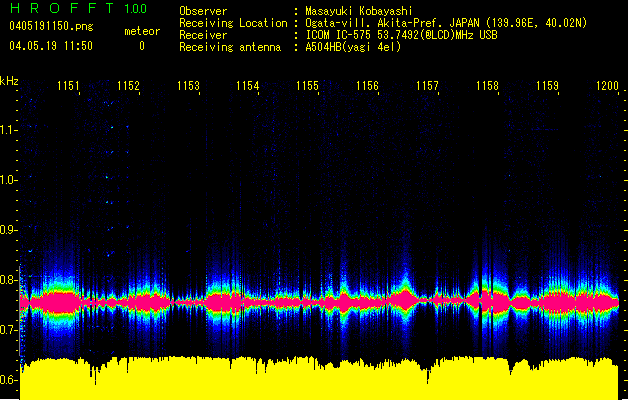Click the meteor count label
The width and height of the screenshot is (629, 400).
pos(142,31)
